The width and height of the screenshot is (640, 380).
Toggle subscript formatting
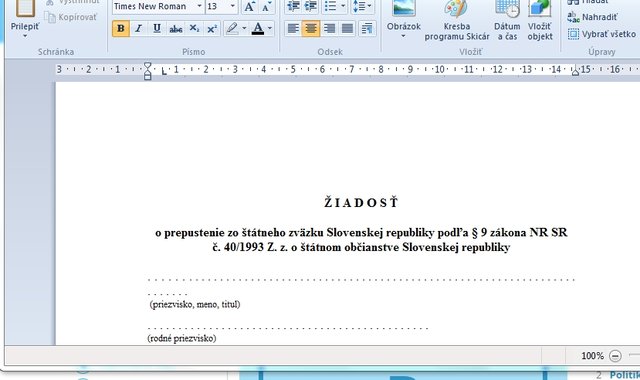[194, 29]
